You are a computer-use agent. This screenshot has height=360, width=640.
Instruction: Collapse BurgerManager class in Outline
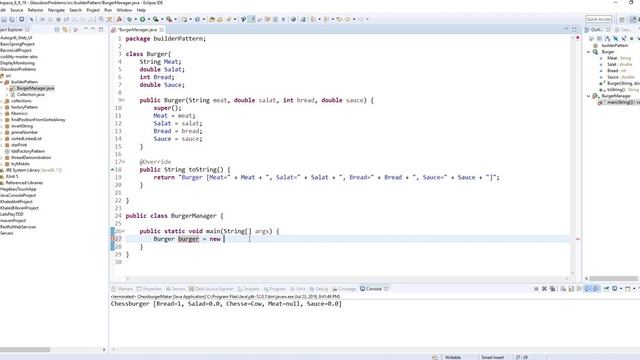(589, 96)
